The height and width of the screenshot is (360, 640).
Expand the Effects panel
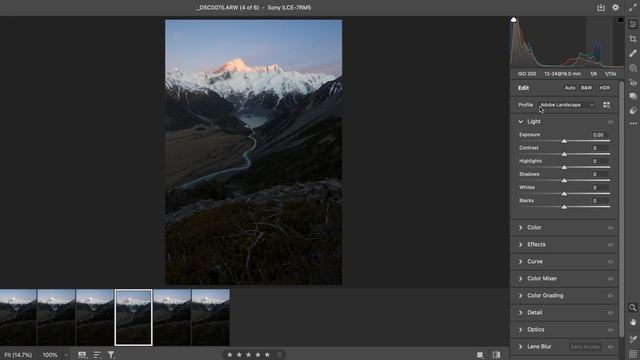tap(520, 244)
